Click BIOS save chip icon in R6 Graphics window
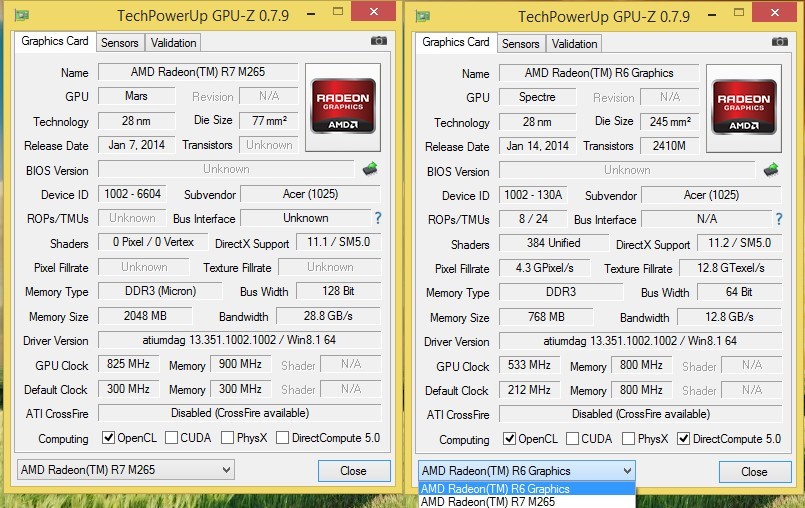 click(x=771, y=170)
